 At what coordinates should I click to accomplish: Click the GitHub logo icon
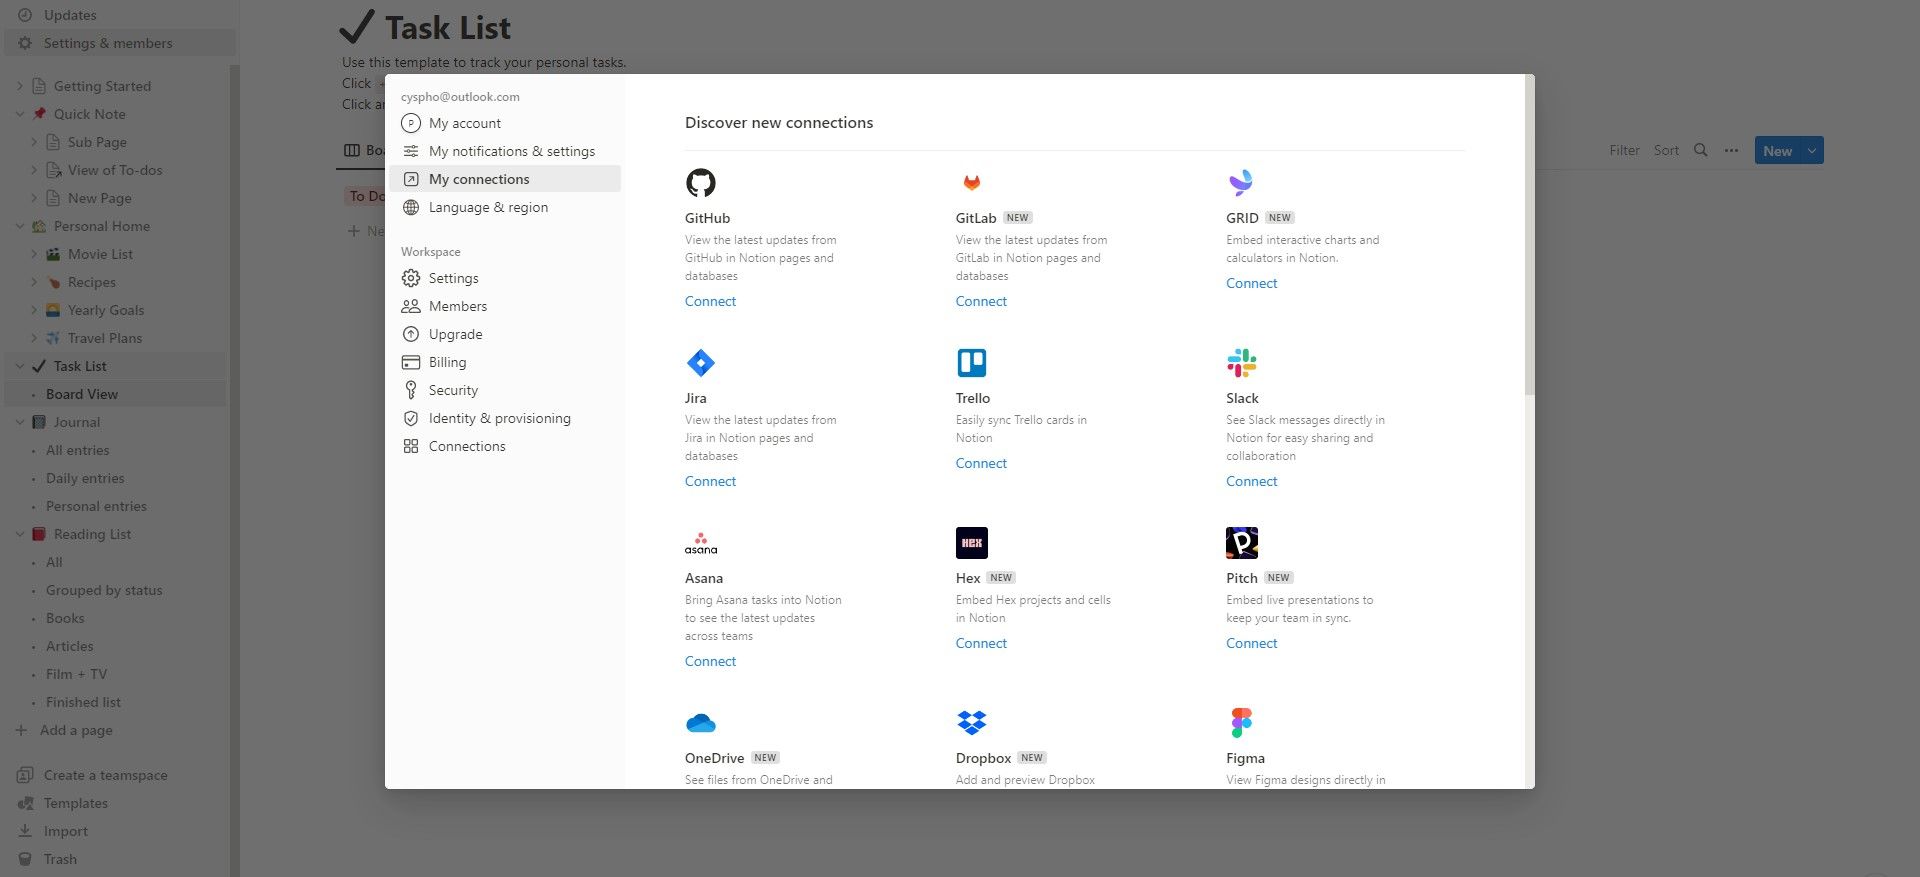pos(700,182)
